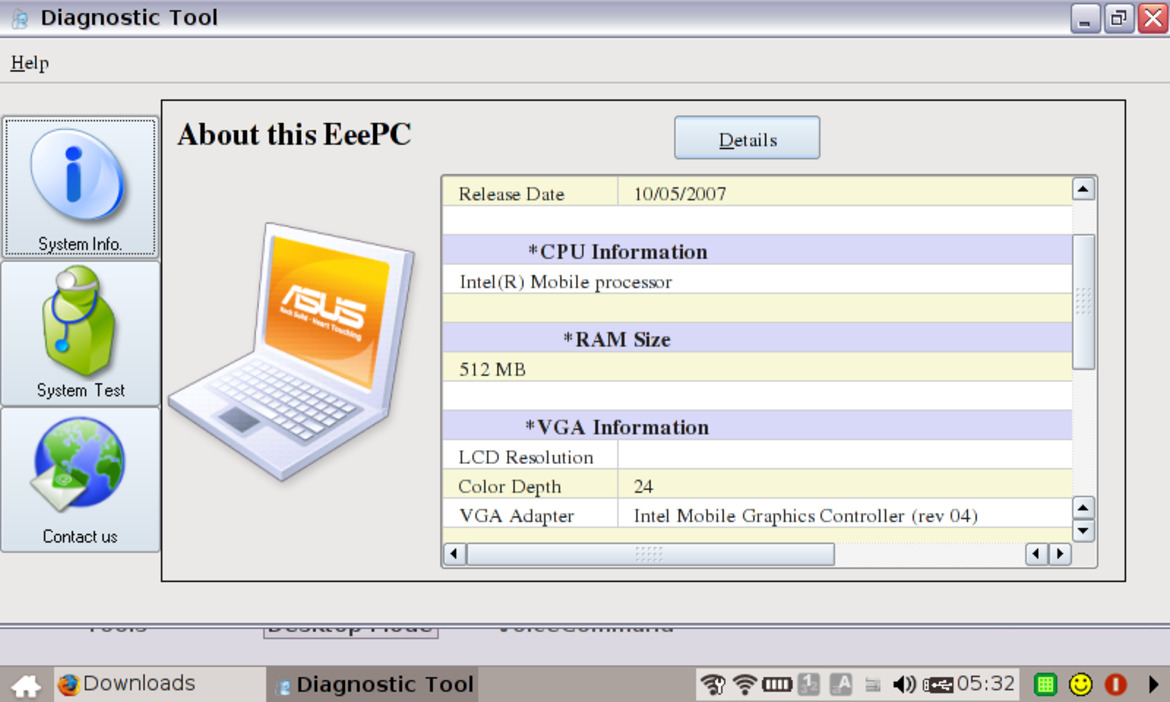Click the horizontal scrollbar's far-left arrow
This screenshot has width=1170, height=702.
pos(454,554)
